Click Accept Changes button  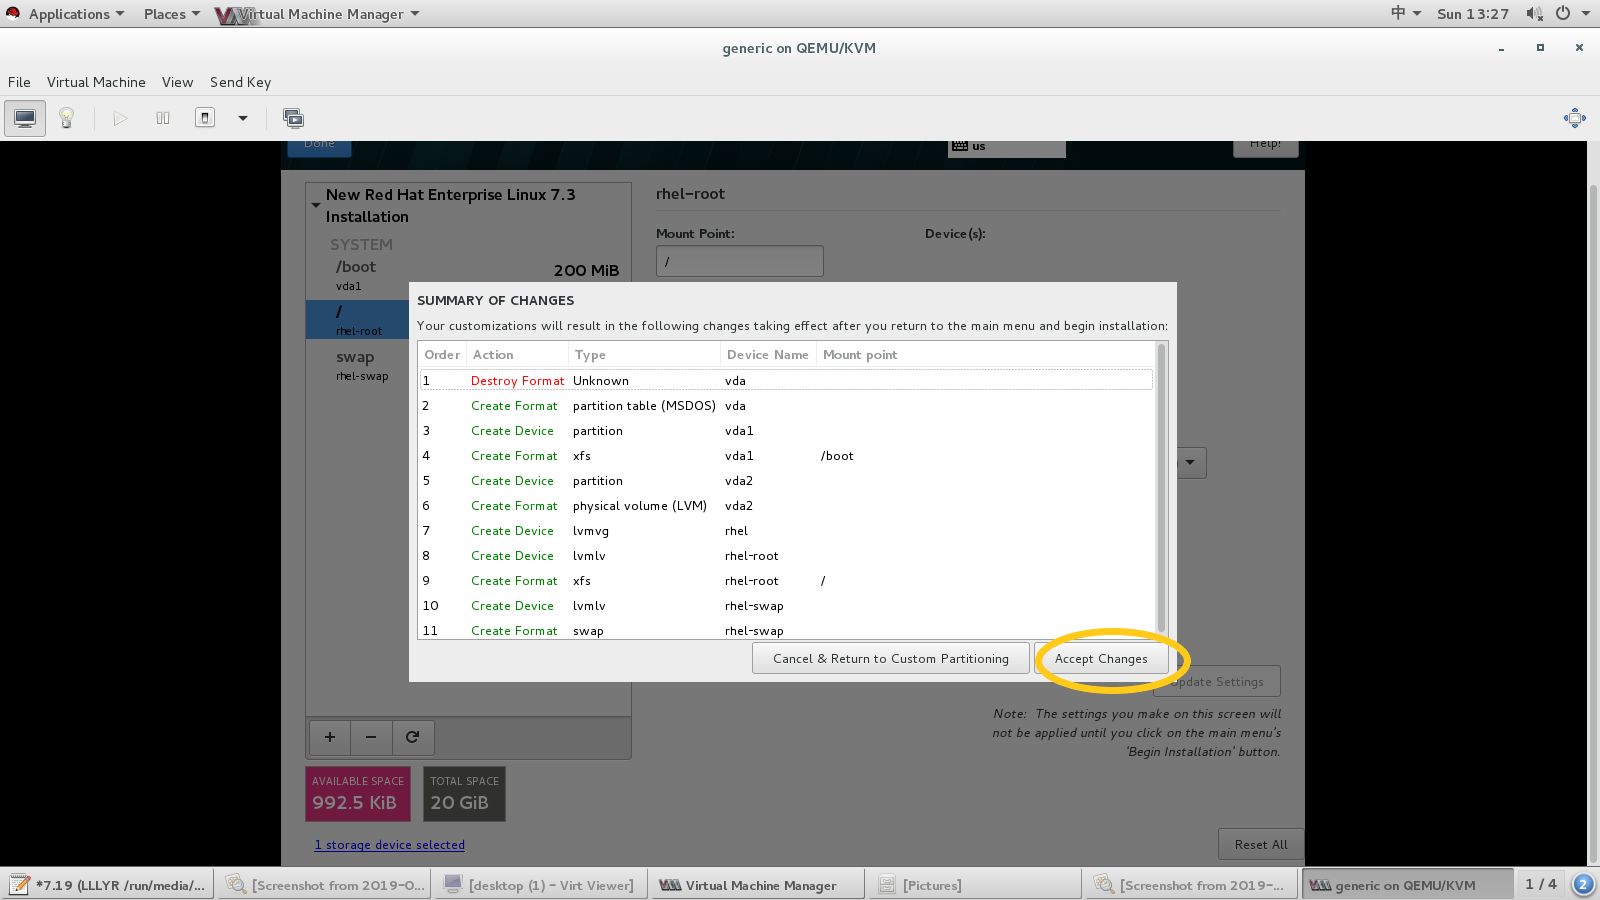pos(1101,658)
